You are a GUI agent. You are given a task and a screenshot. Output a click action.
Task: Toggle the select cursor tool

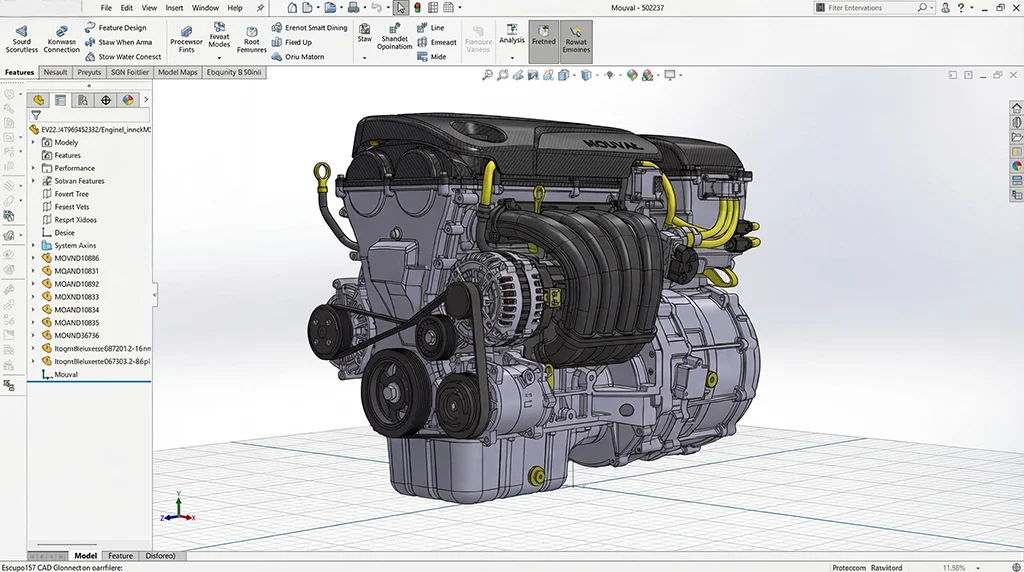click(x=400, y=8)
